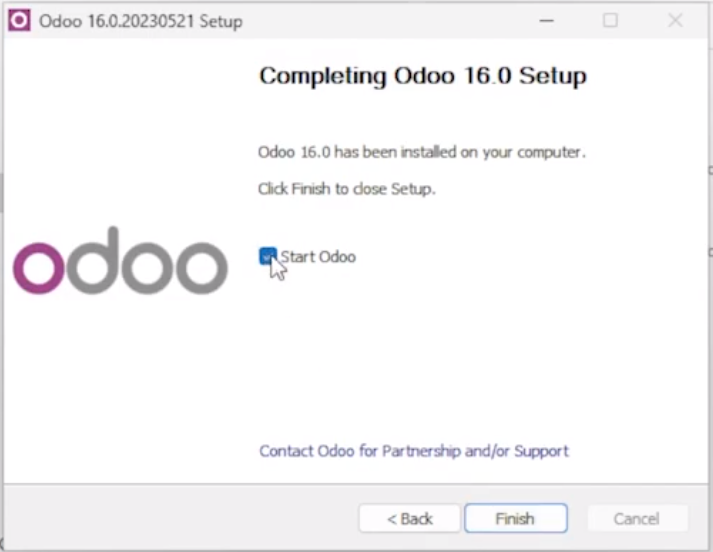The width and height of the screenshot is (713, 552).
Task: Click the "Completing Odoo 16.0 Setup" heading
Action: (x=422, y=76)
